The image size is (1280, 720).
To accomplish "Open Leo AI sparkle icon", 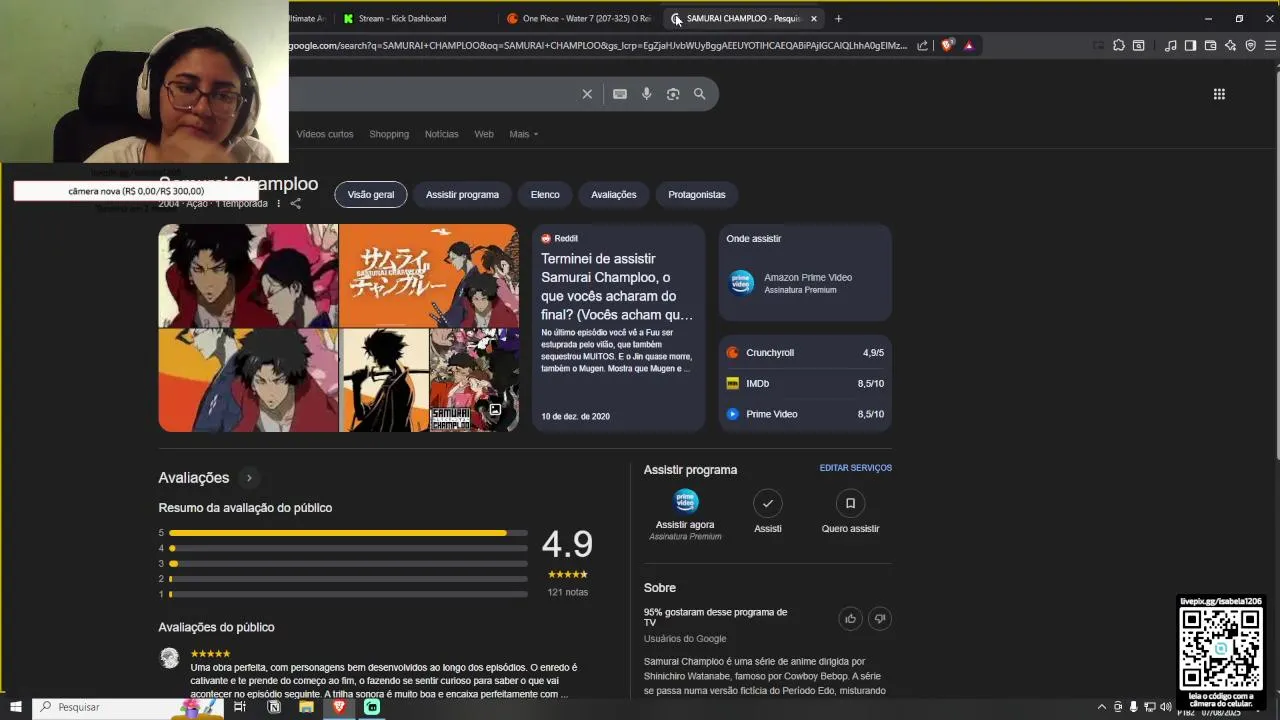I will [1230, 45].
